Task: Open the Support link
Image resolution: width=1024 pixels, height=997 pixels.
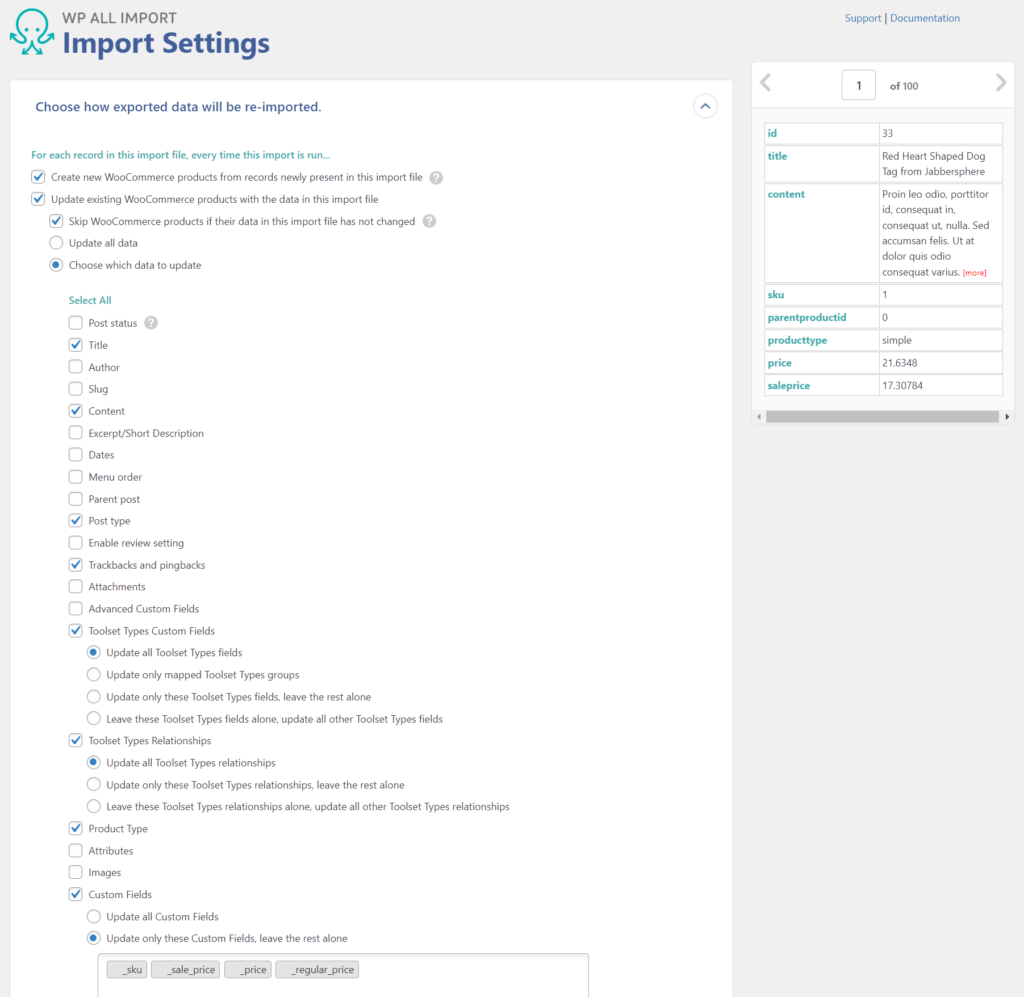Action: tap(863, 18)
